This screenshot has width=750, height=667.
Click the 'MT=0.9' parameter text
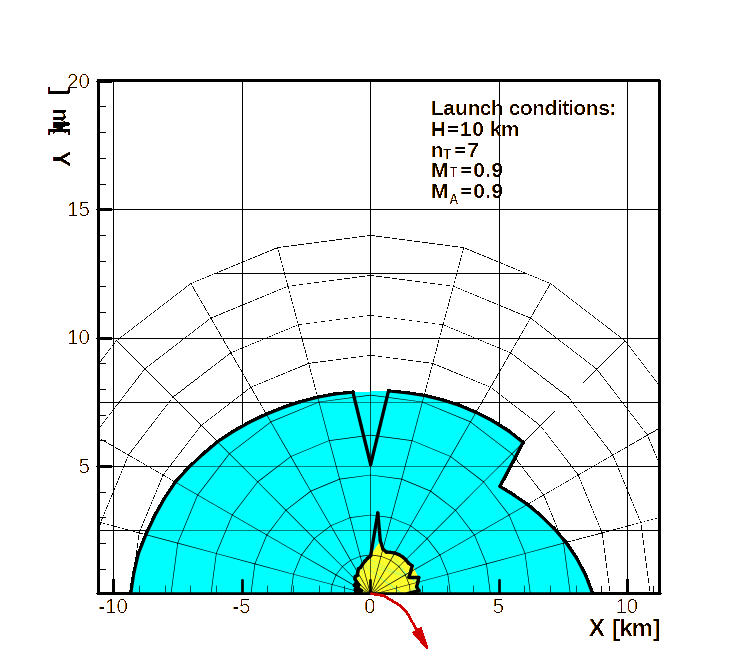coord(467,171)
